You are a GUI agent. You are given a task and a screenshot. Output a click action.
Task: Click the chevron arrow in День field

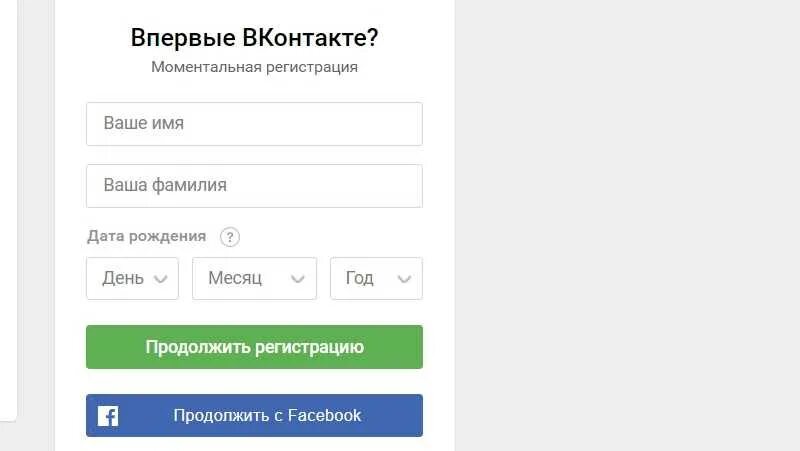(x=161, y=279)
